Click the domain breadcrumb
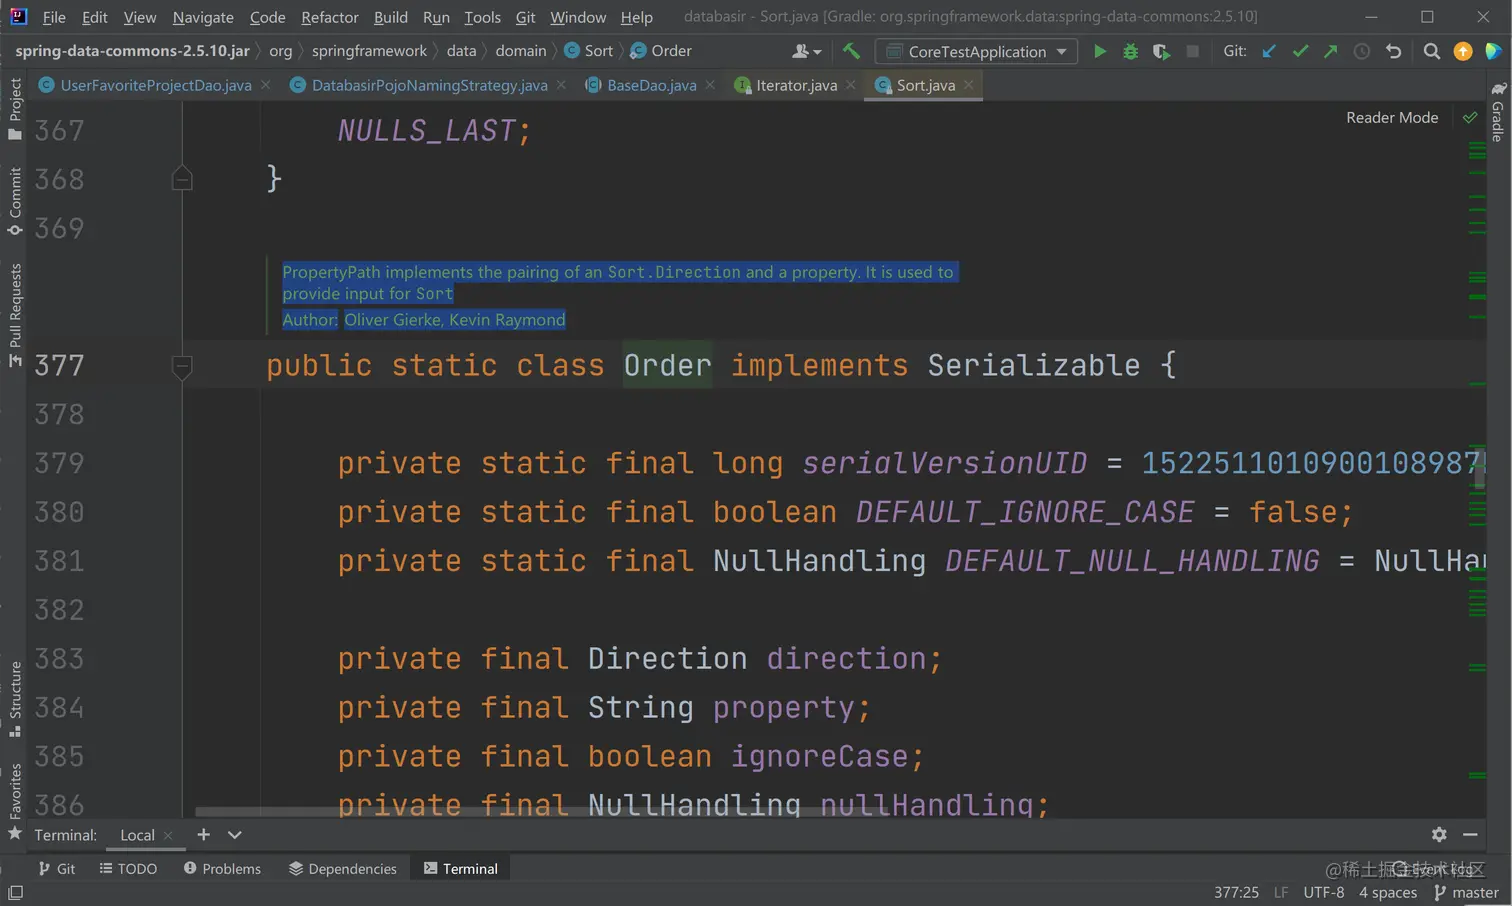This screenshot has height=906, width=1512. coord(521,51)
